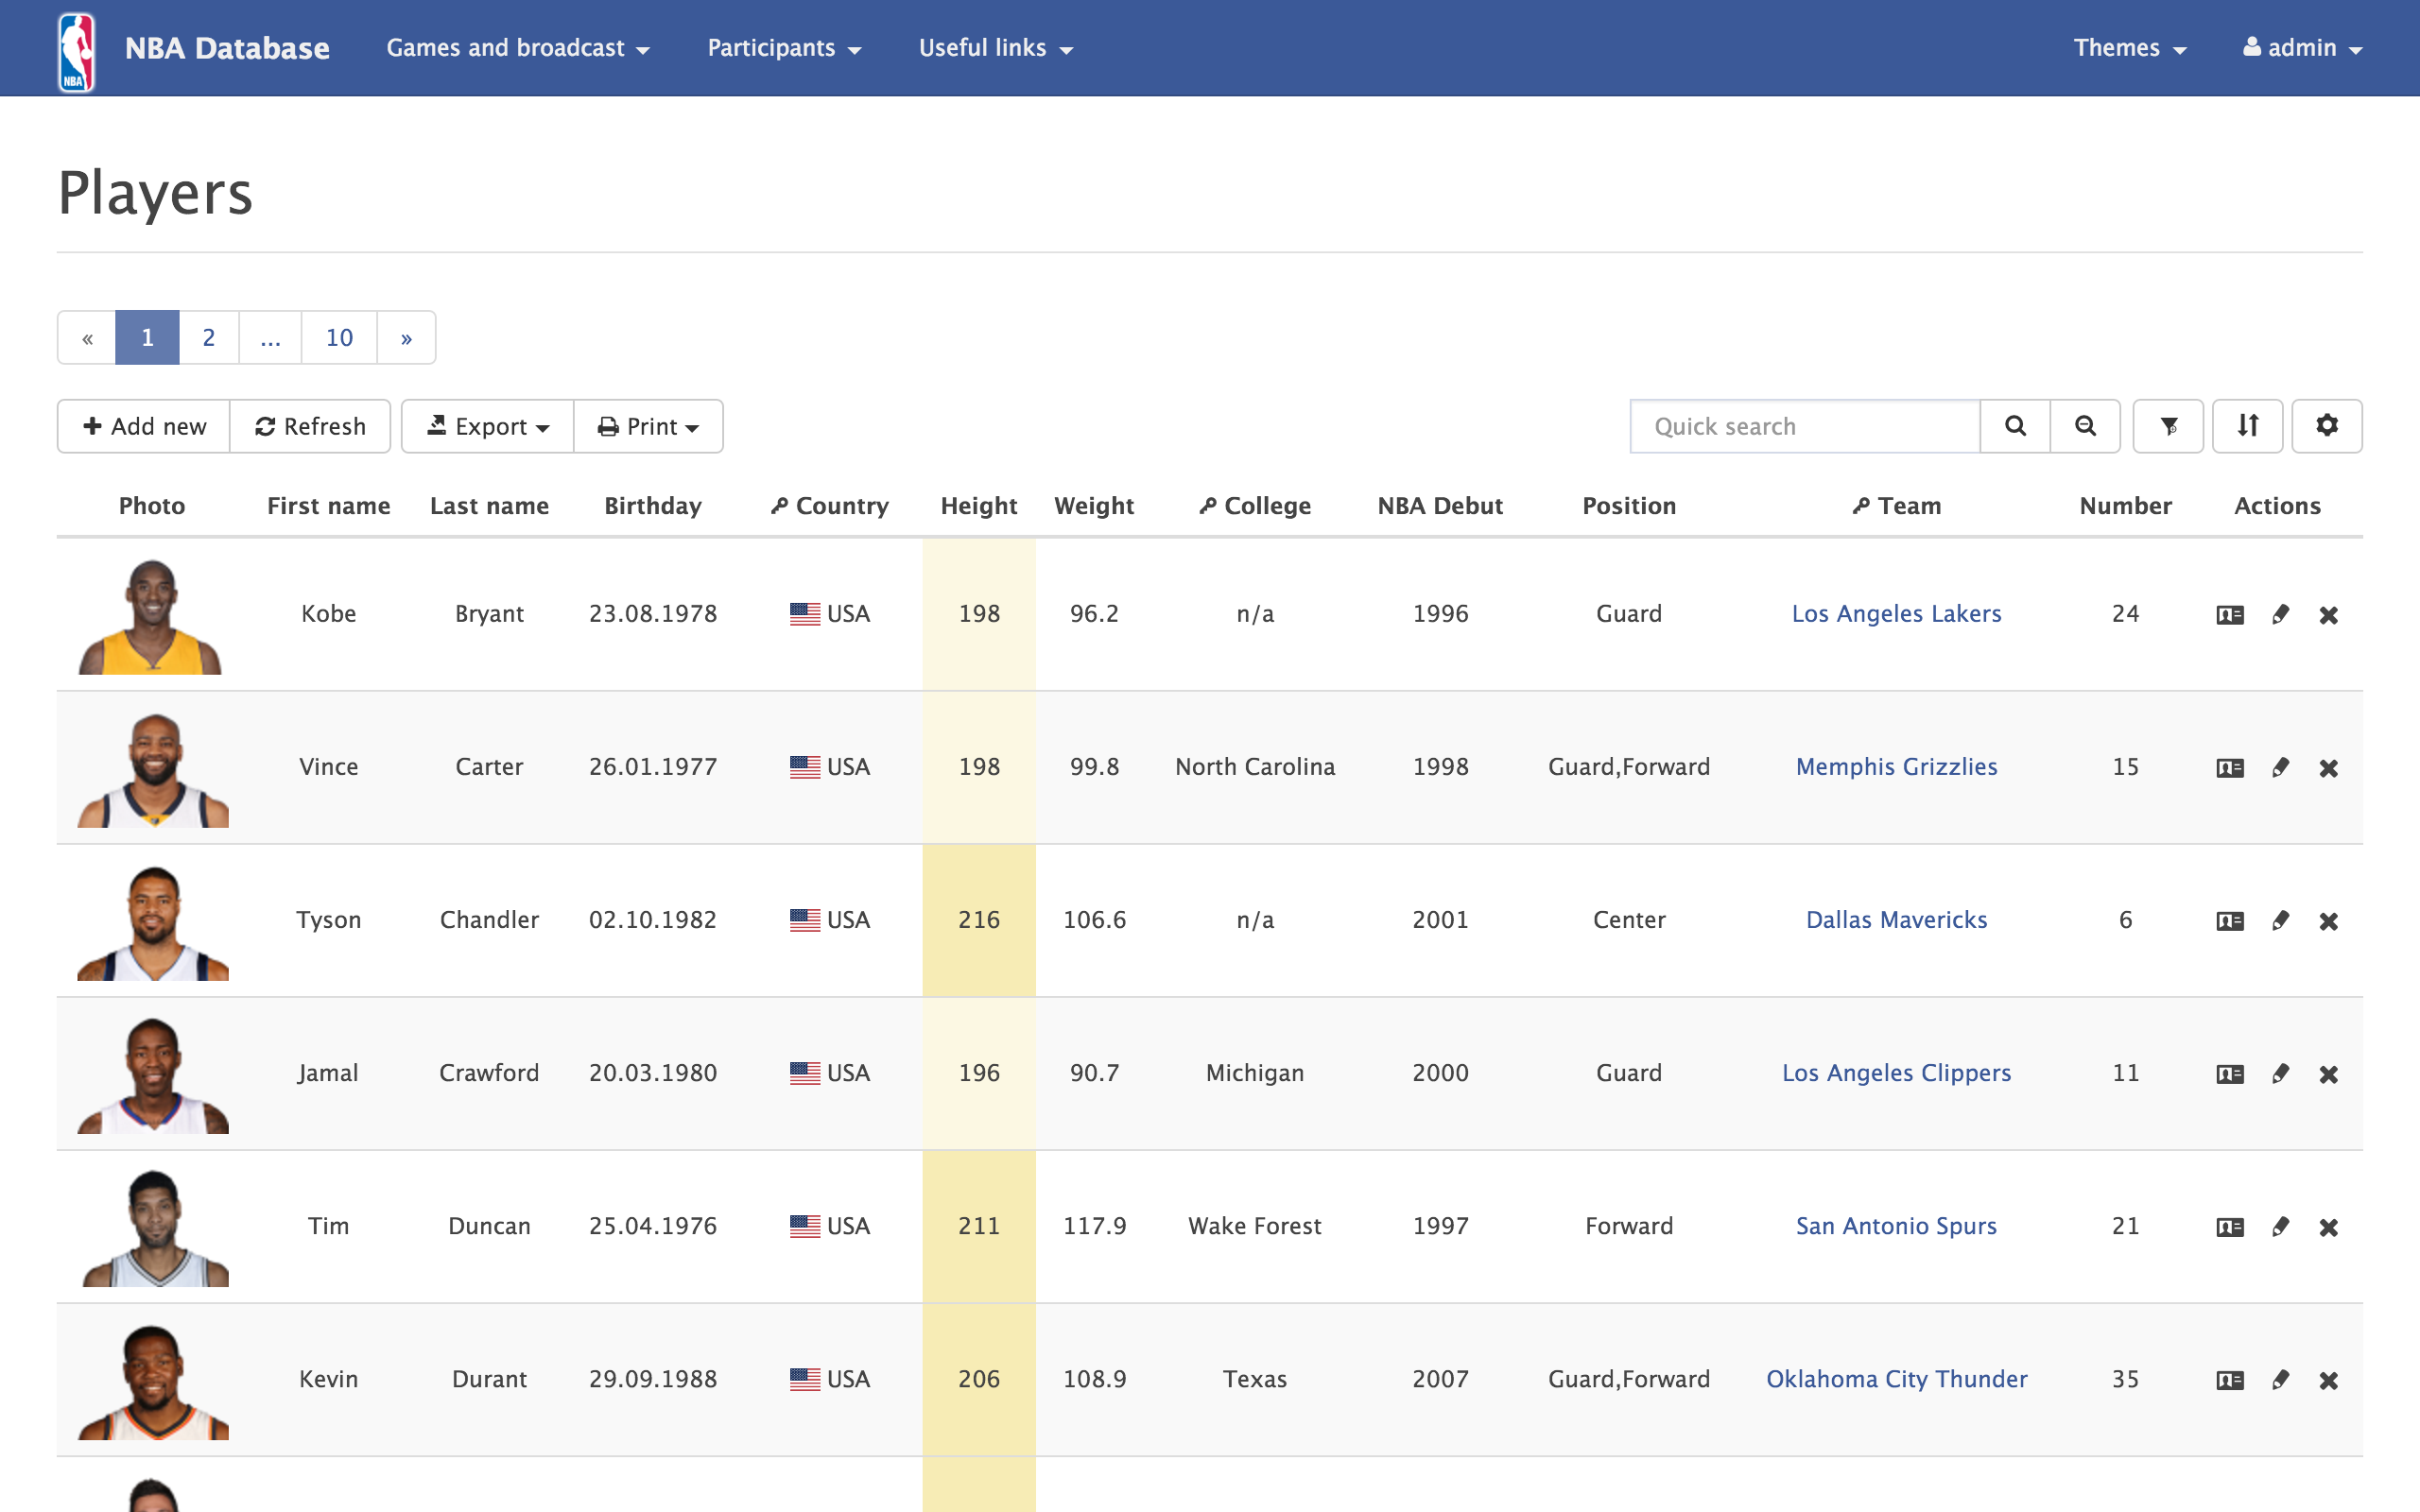2420x1512 pixels.
Task: Edit Kevin Durant's row with the pencil
Action: tap(2280, 1379)
